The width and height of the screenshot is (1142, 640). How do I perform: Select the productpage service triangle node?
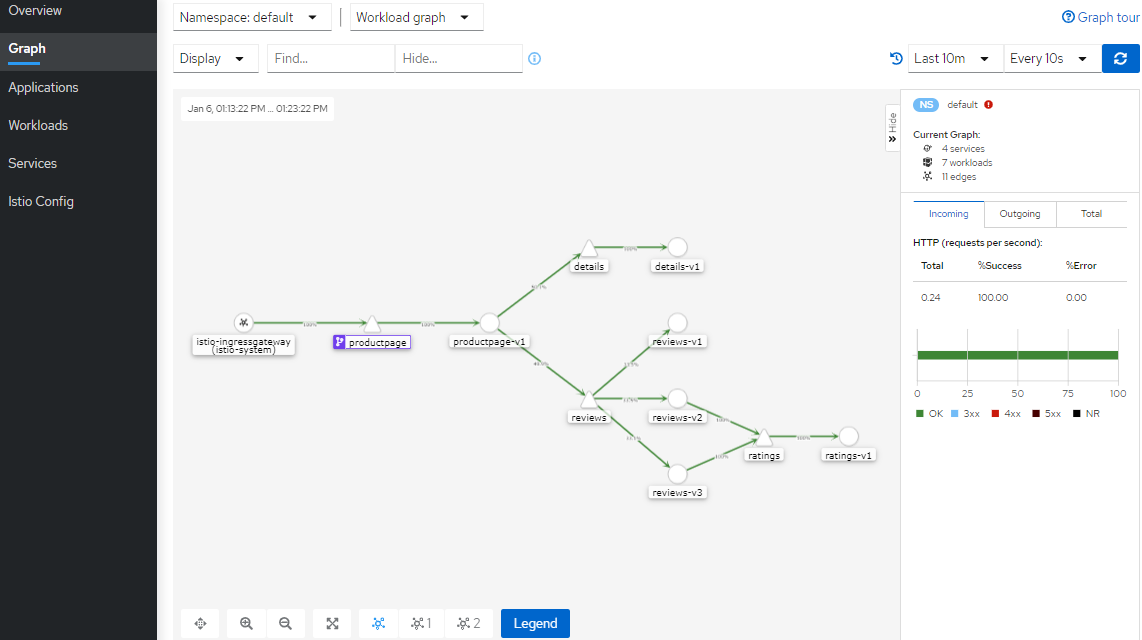point(372,324)
